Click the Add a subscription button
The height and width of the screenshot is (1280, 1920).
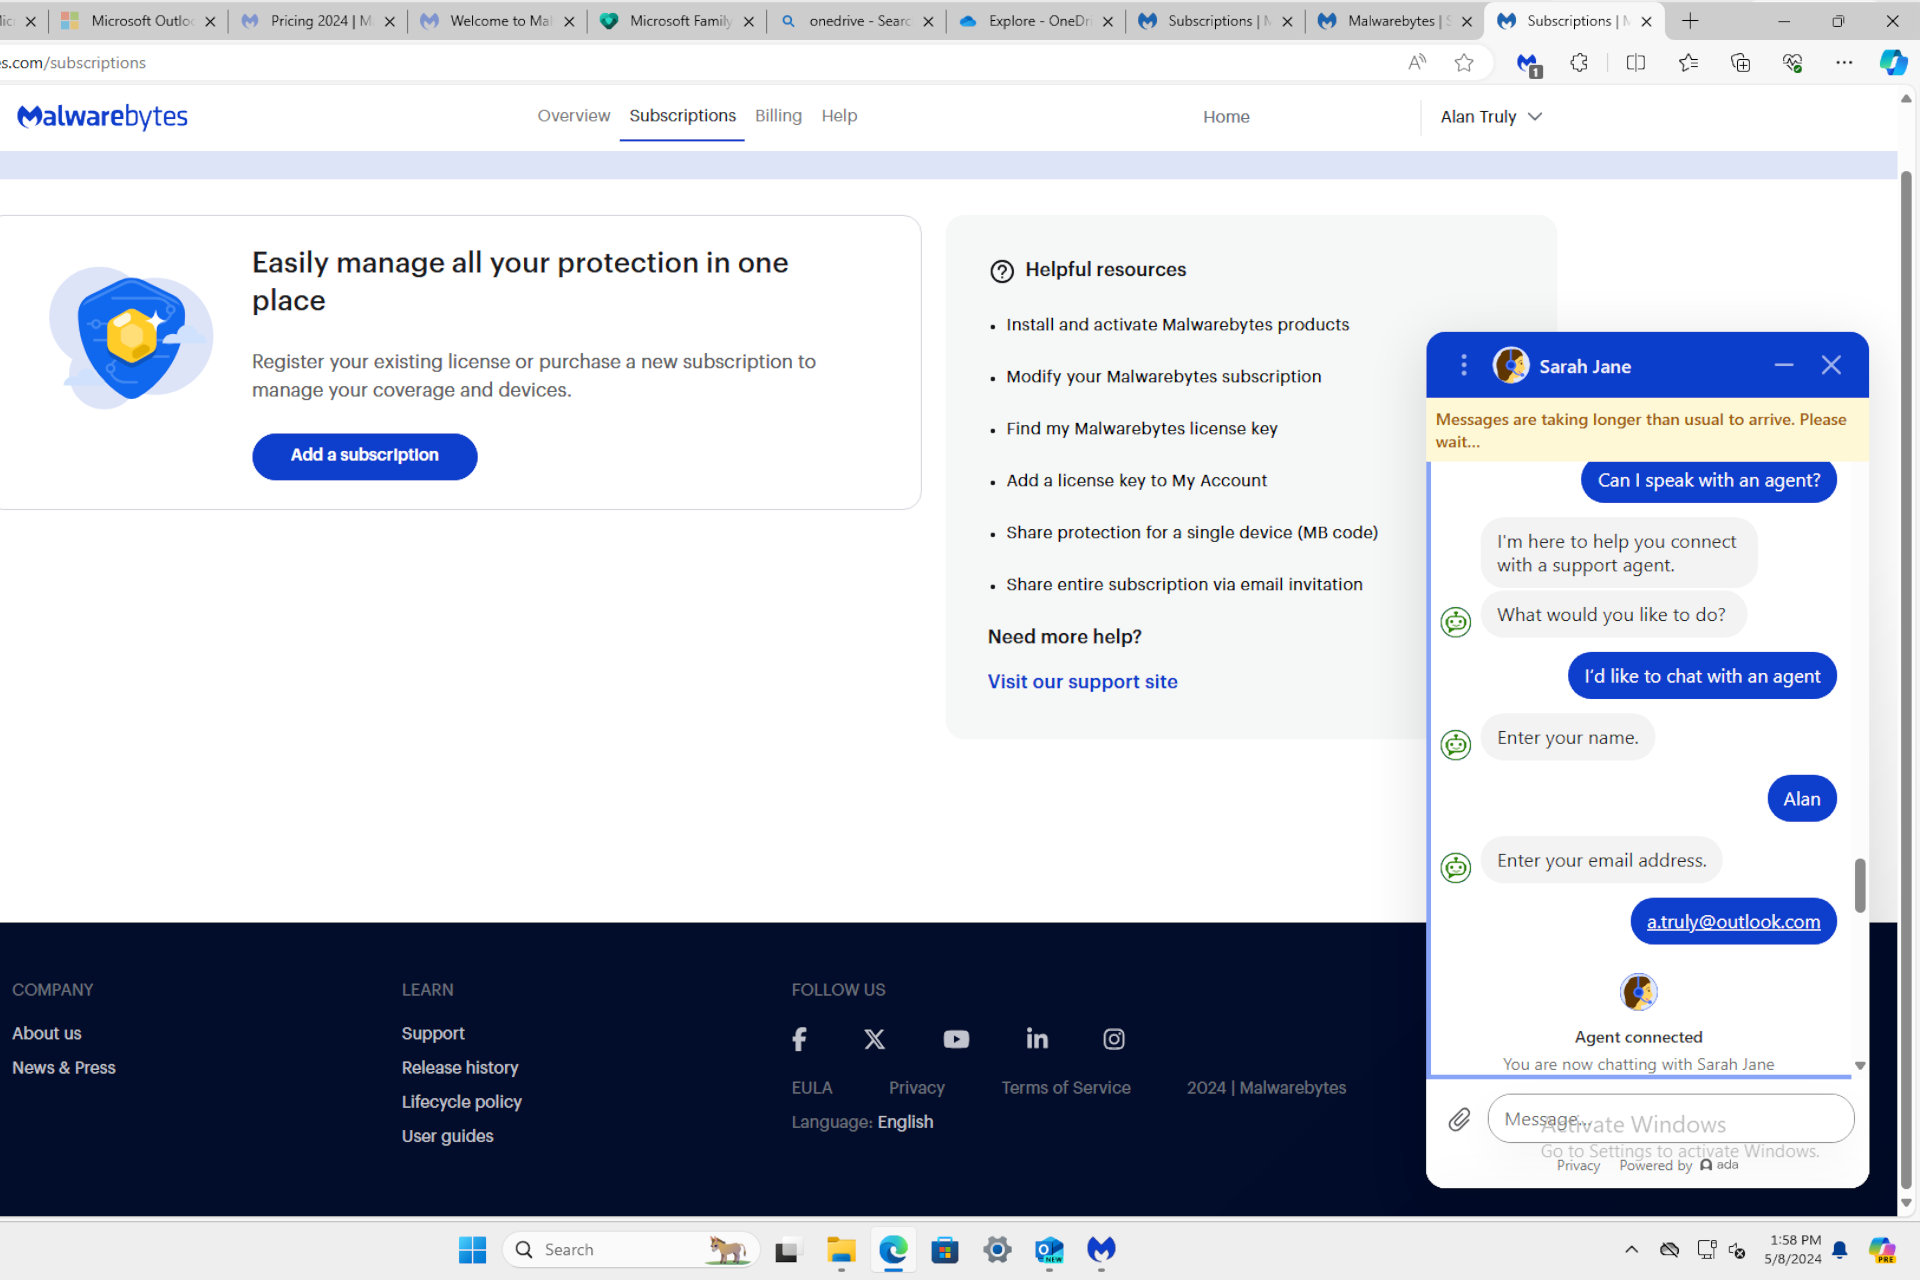coord(363,456)
